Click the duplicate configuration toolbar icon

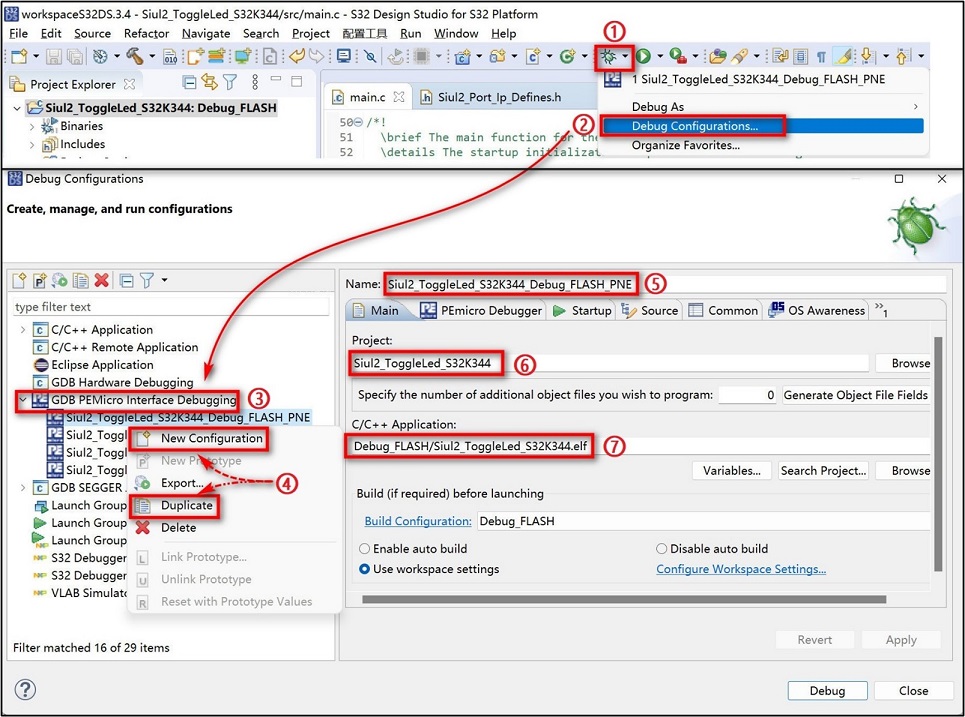80,281
